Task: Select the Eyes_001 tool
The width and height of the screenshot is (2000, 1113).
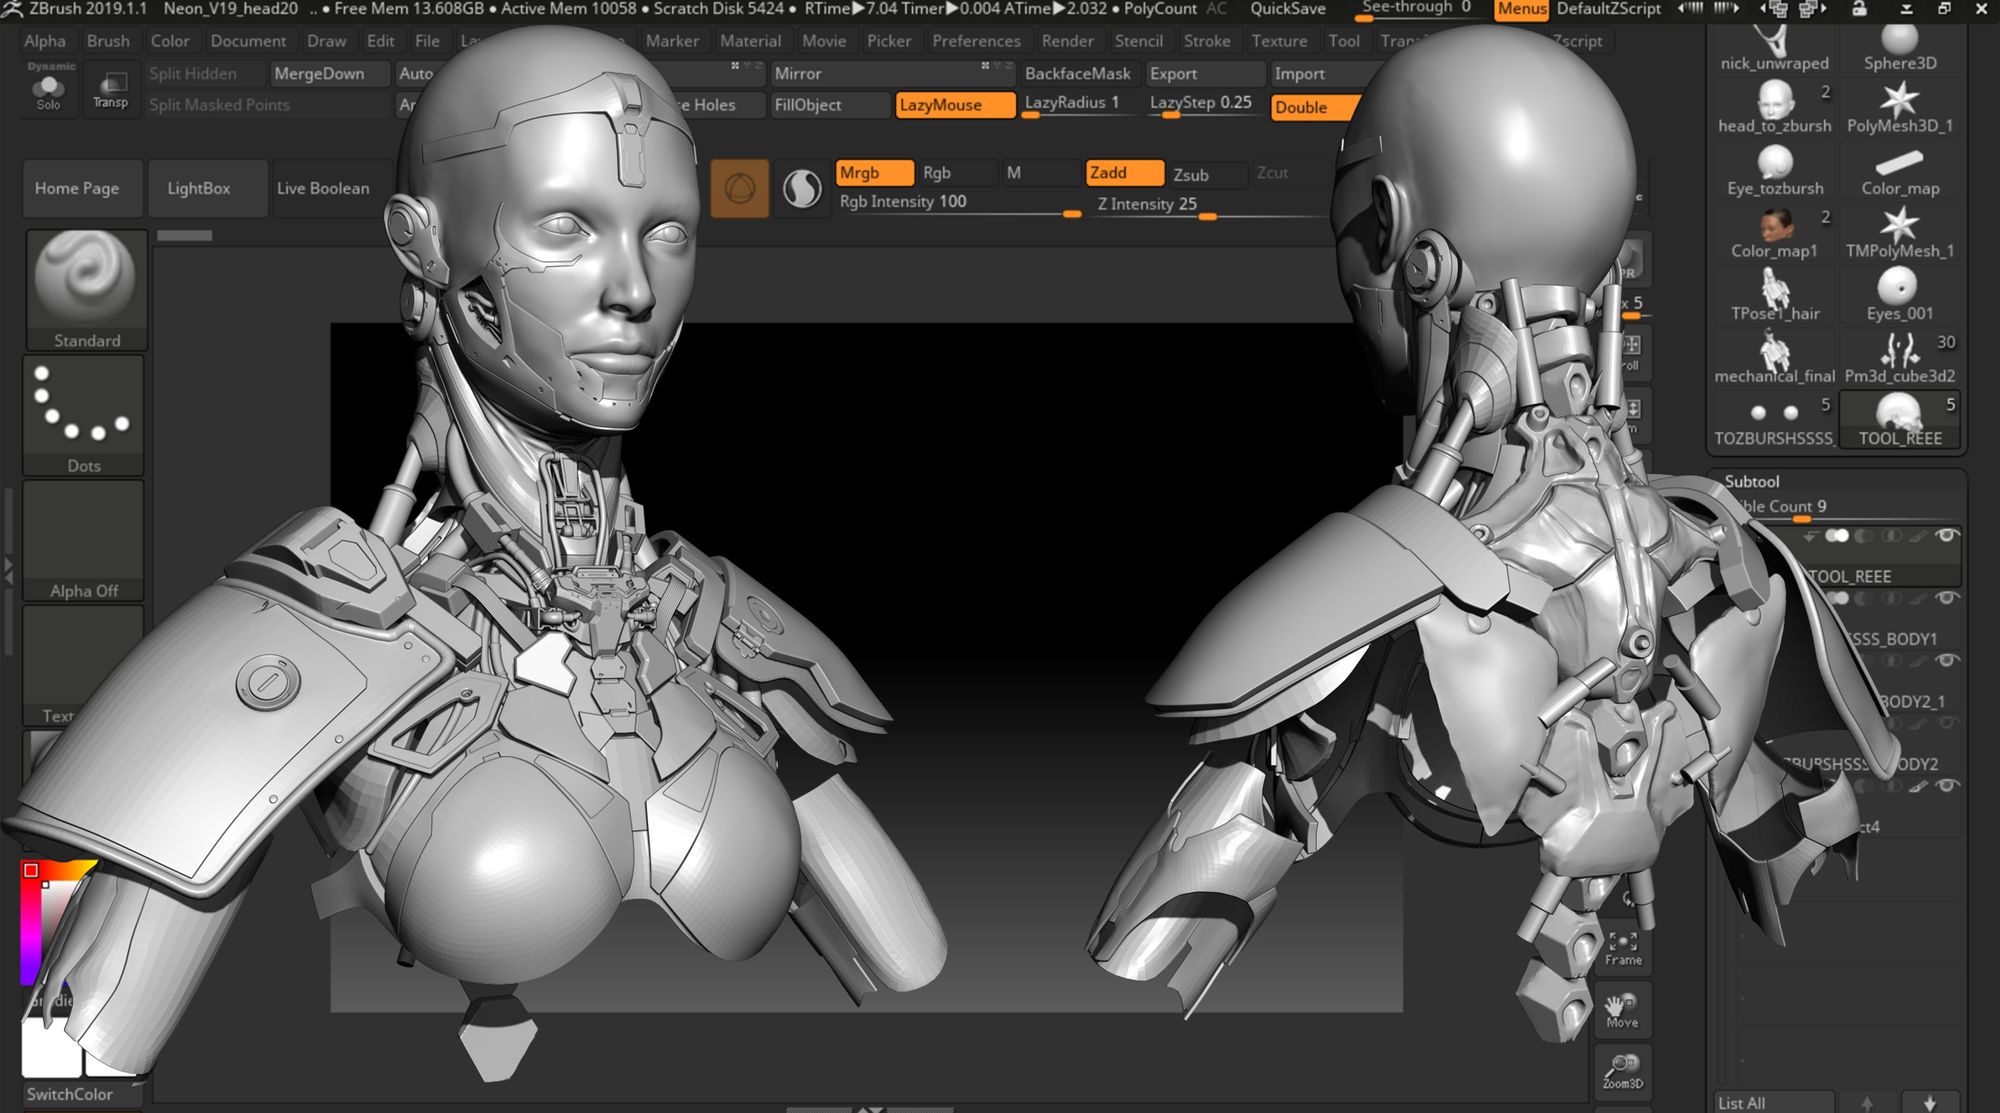Action: [1899, 295]
